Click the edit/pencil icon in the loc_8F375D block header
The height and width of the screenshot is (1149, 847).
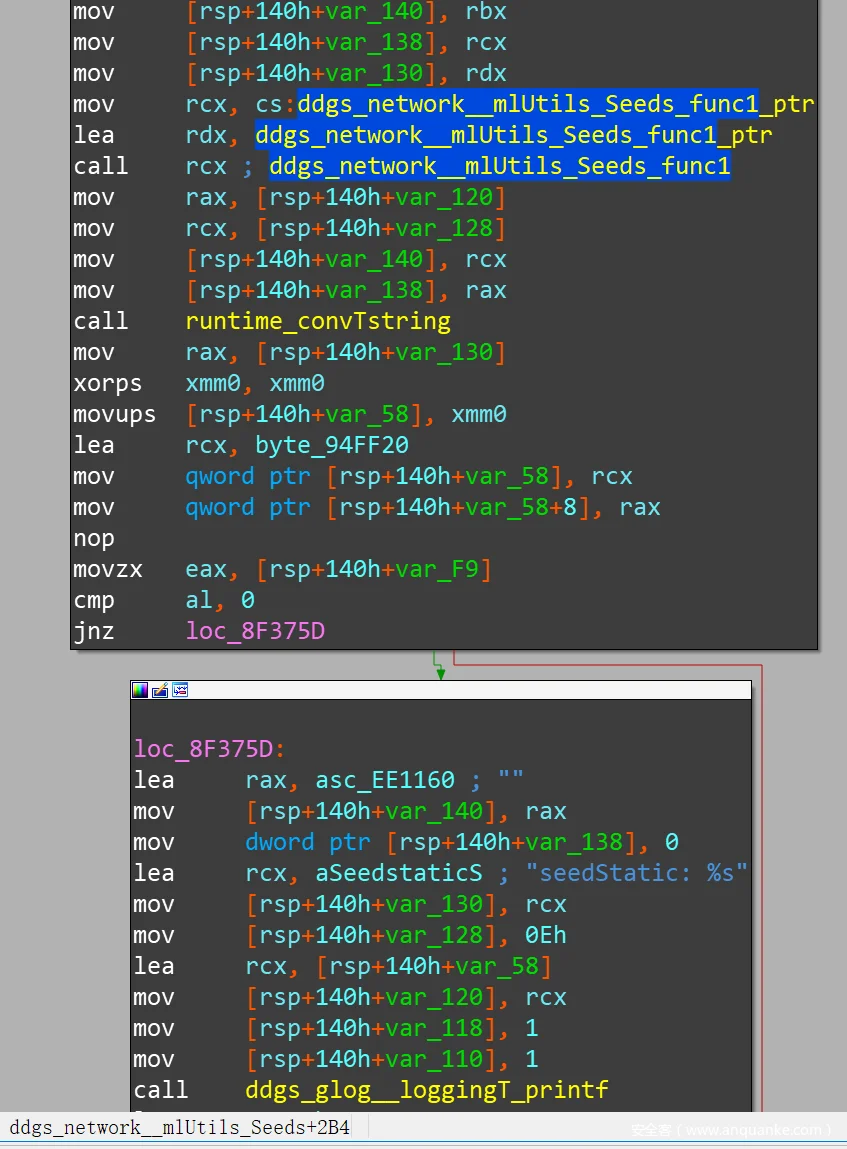tap(160, 690)
